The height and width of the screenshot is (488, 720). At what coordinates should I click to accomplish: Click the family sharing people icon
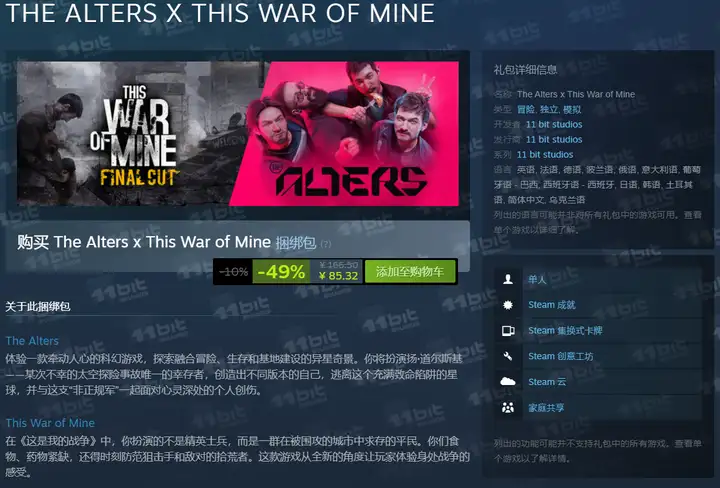(x=508, y=407)
